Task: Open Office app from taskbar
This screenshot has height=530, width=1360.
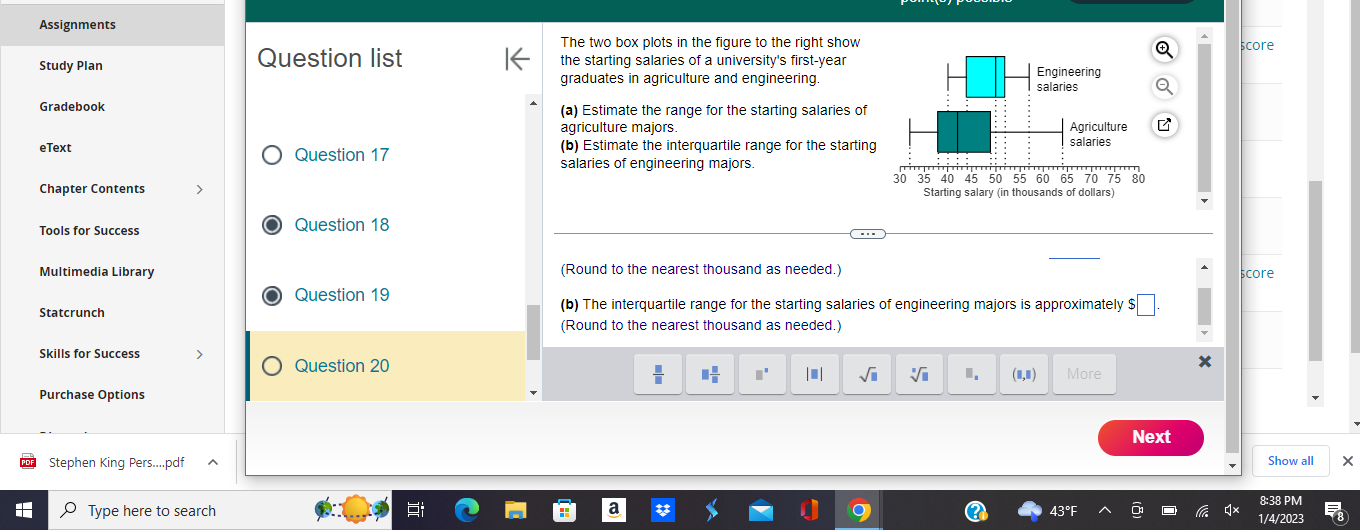Action: tap(810, 511)
